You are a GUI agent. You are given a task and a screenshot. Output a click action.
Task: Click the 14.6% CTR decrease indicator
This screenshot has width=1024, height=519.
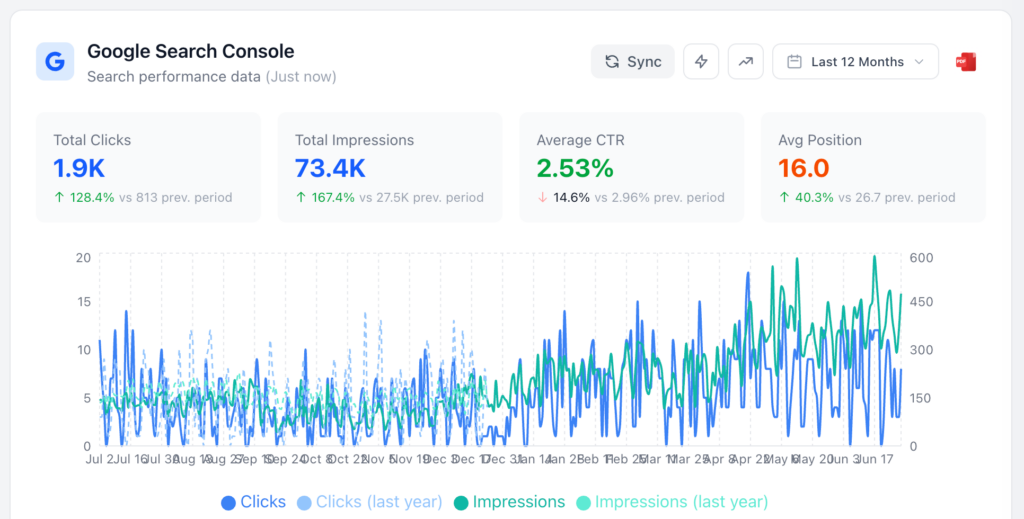[x=564, y=197]
